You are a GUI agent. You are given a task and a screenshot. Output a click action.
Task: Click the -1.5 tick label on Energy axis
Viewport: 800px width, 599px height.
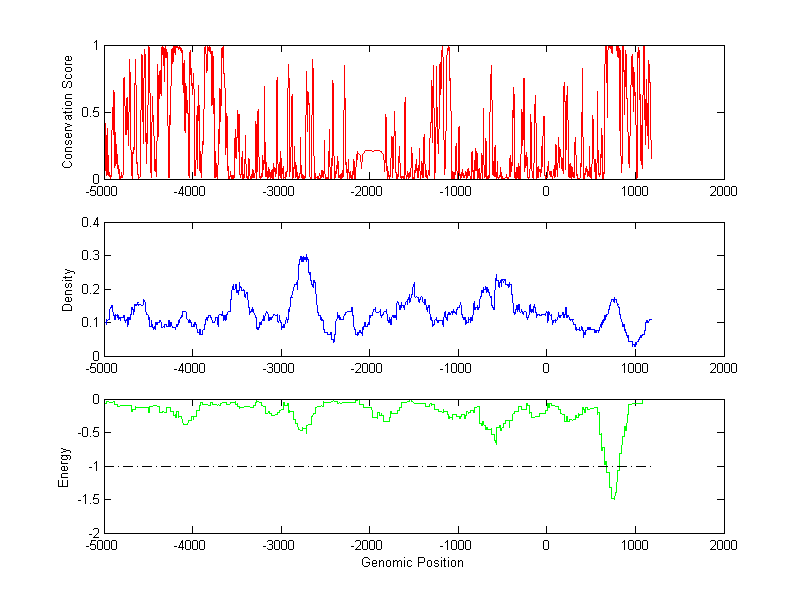87,500
